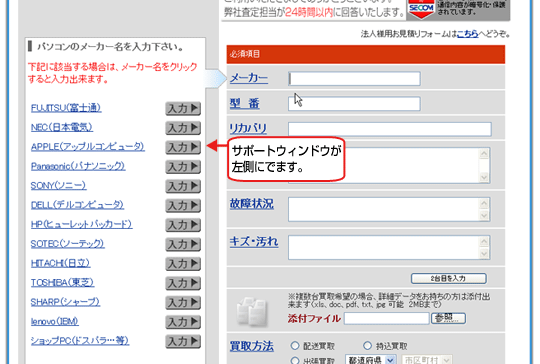Screen dimensions: 540x364
Task: Click the 参照 browse button
Action: pos(448,318)
